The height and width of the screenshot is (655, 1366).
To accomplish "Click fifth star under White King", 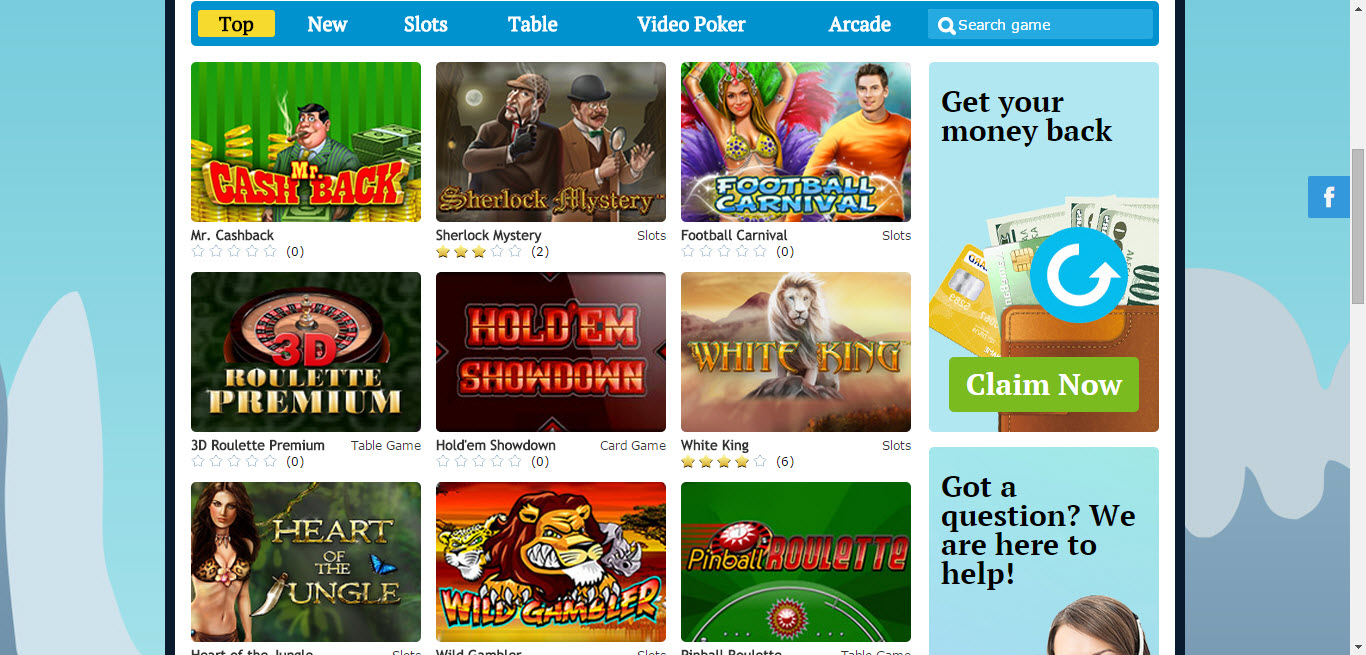I will 760,461.
